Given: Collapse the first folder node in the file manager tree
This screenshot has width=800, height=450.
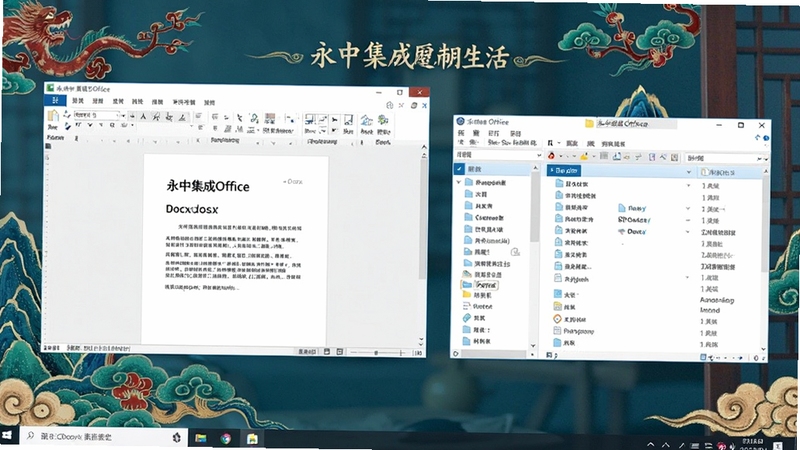Looking at the screenshot, I should 459,182.
